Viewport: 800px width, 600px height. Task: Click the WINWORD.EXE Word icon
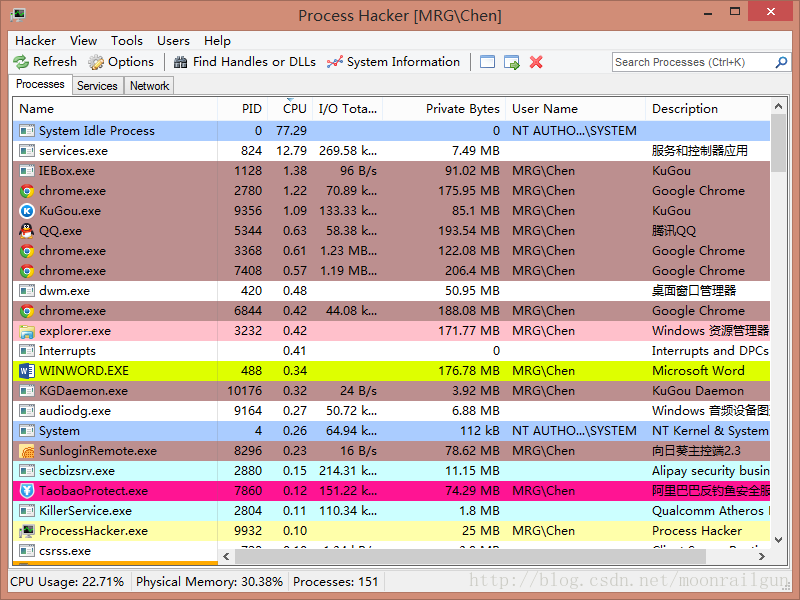[x=27, y=371]
